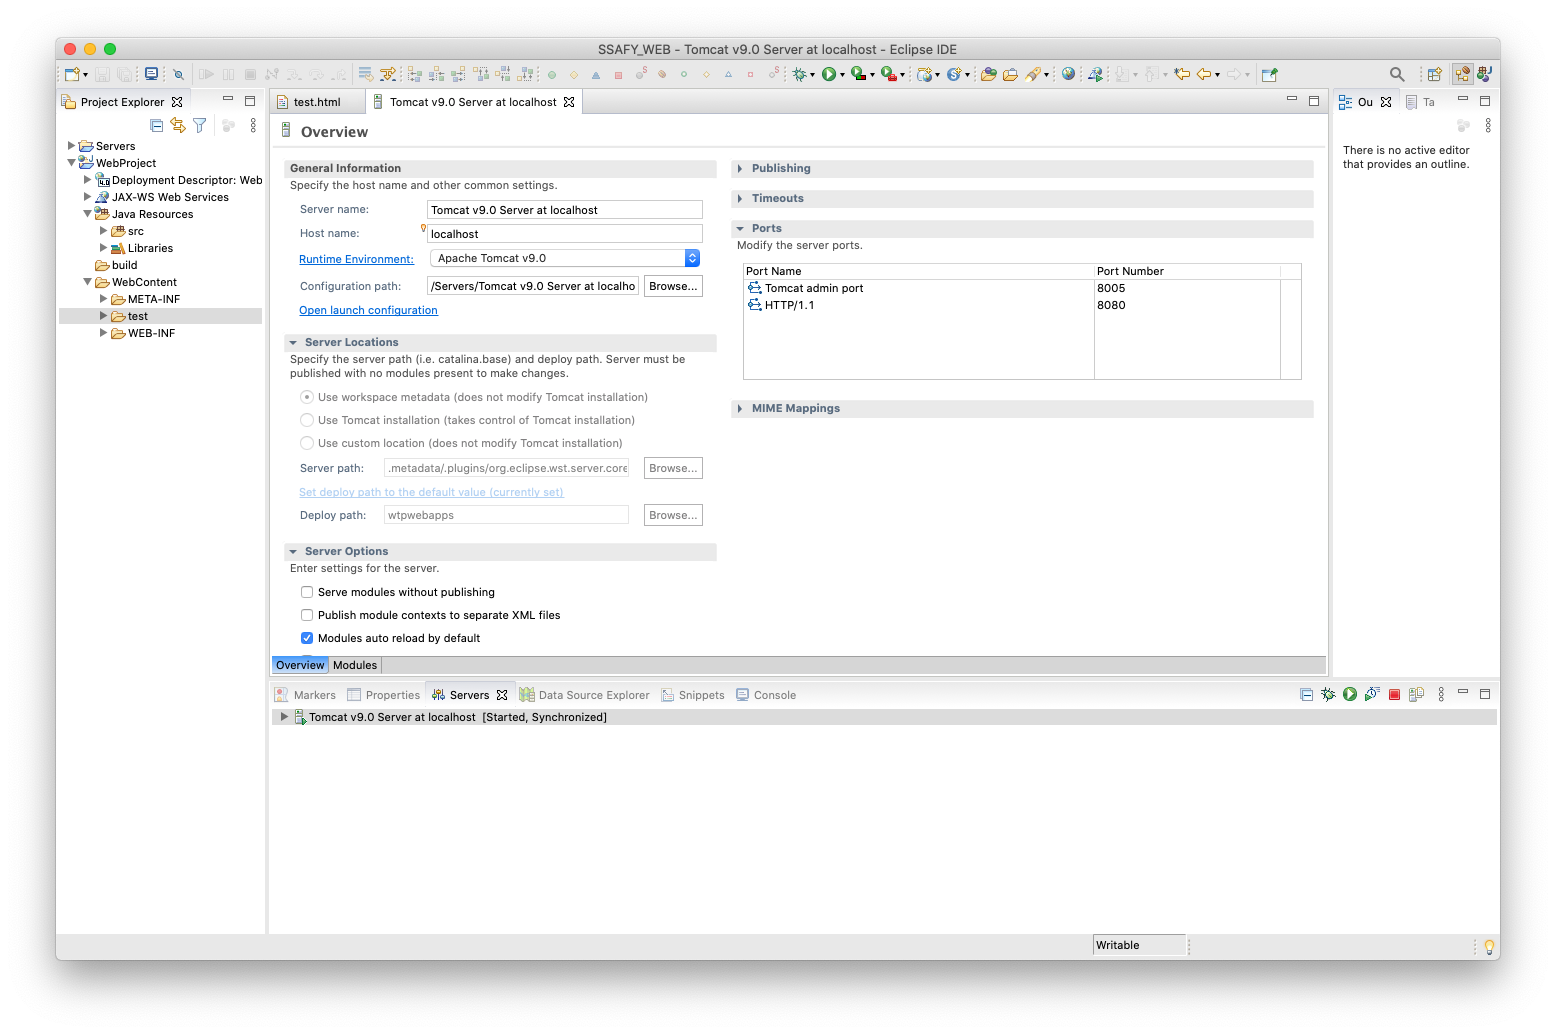Collapse the Server Options section

pyautogui.click(x=293, y=551)
